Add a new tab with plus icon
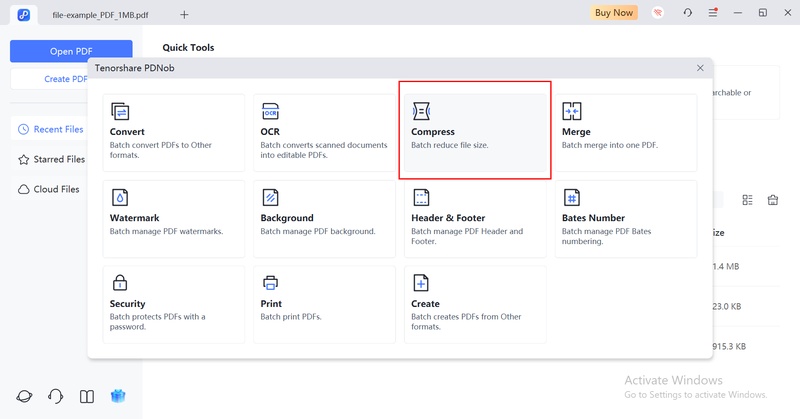The image size is (800, 419). tap(184, 15)
